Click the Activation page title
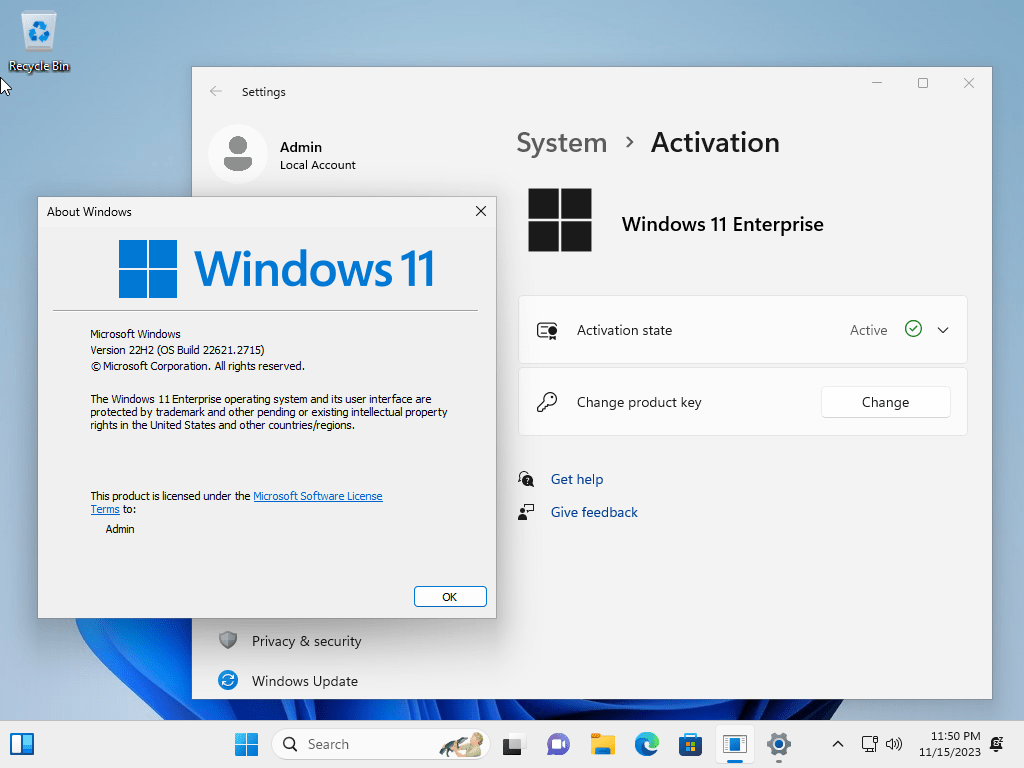Viewport: 1024px width, 768px height. [715, 142]
